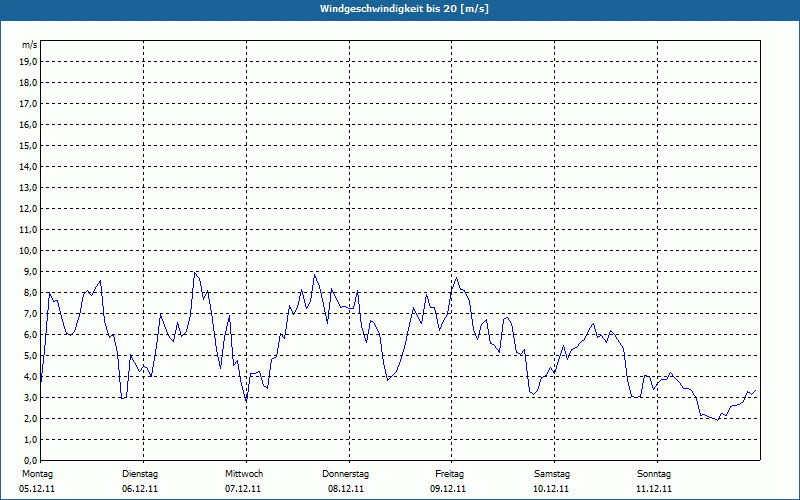Viewport: 800px width, 500px height.
Task: Click the 7,0 y-axis label
Action: [x=30, y=313]
